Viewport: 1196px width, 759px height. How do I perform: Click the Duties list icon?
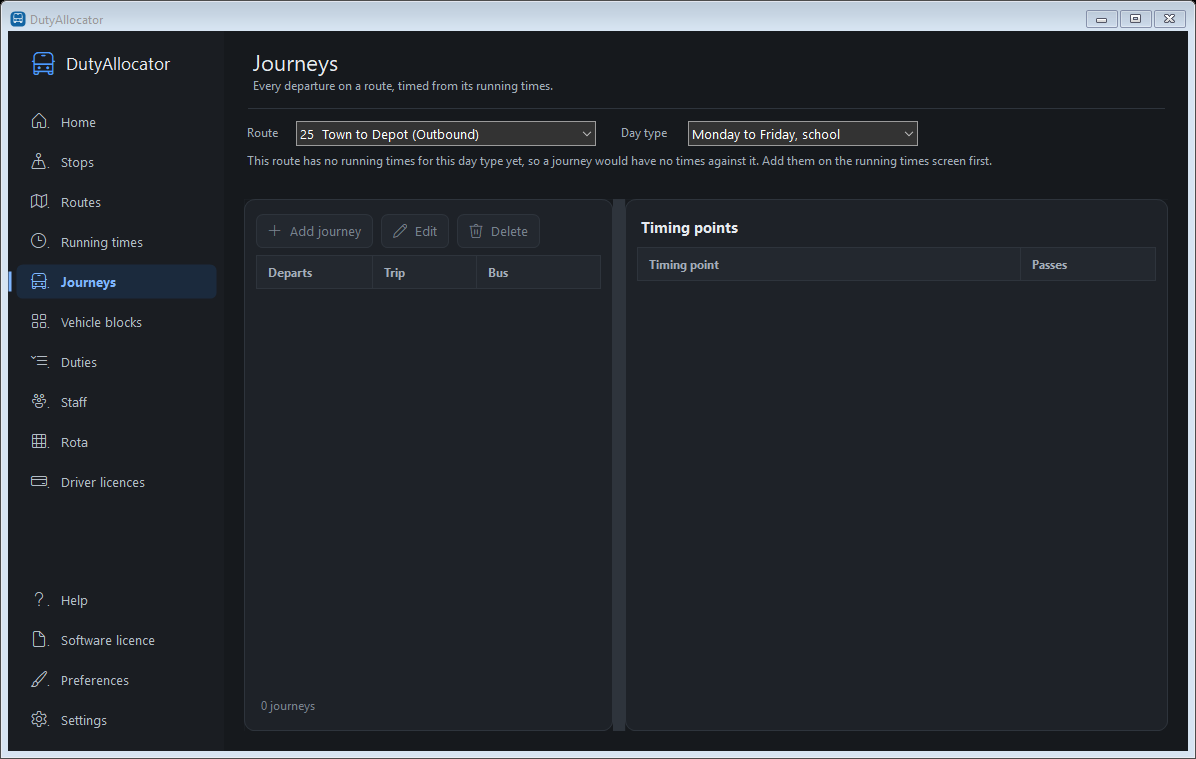(40, 362)
